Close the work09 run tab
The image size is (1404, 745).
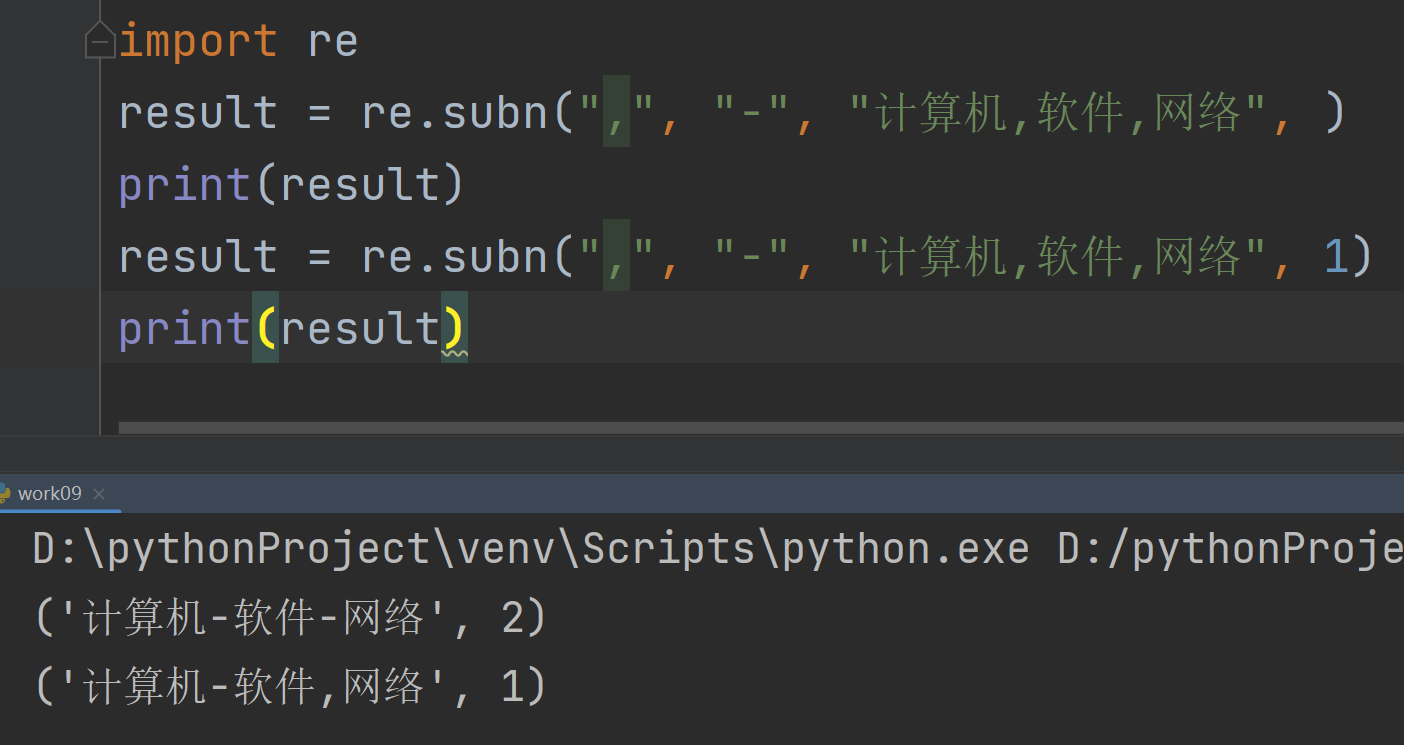(x=99, y=493)
